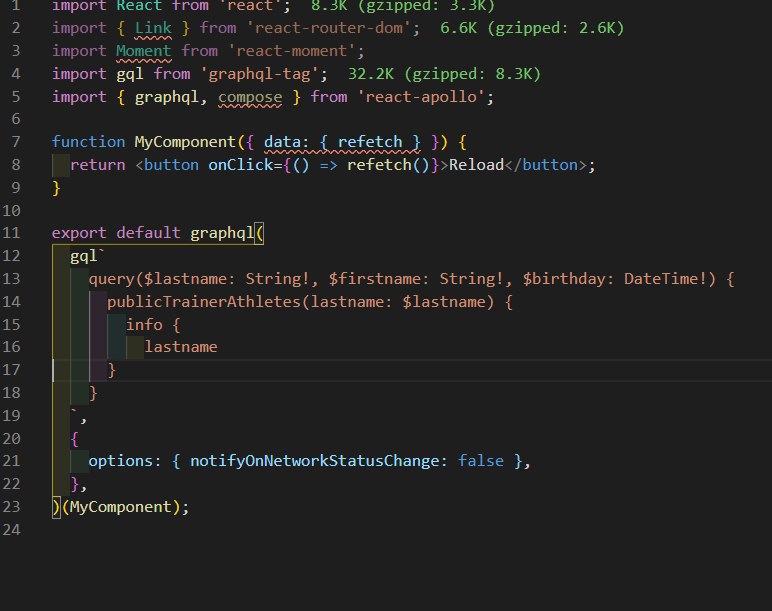Click the 'function' keyword on line 7
The height and width of the screenshot is (611, 772).
[x=88, y=142]
